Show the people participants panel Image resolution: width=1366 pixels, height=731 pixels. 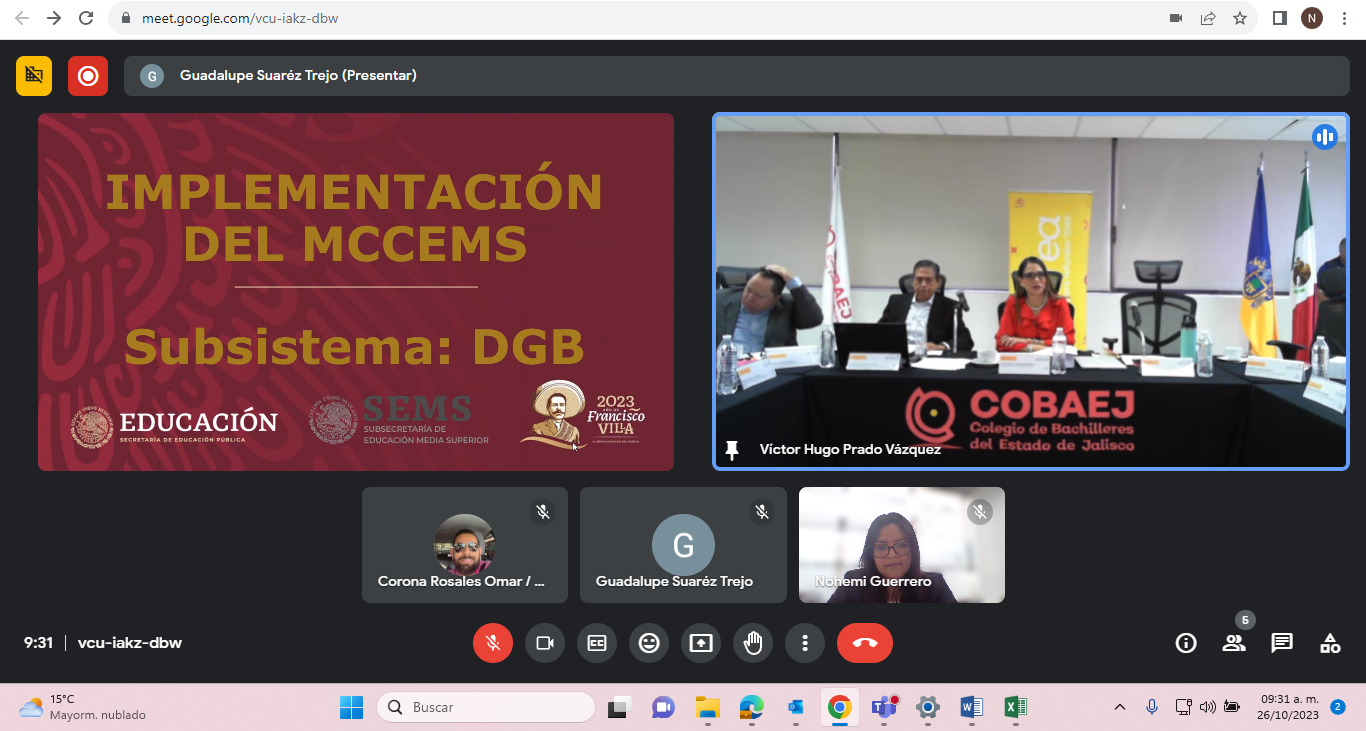tap(1234, 643)
